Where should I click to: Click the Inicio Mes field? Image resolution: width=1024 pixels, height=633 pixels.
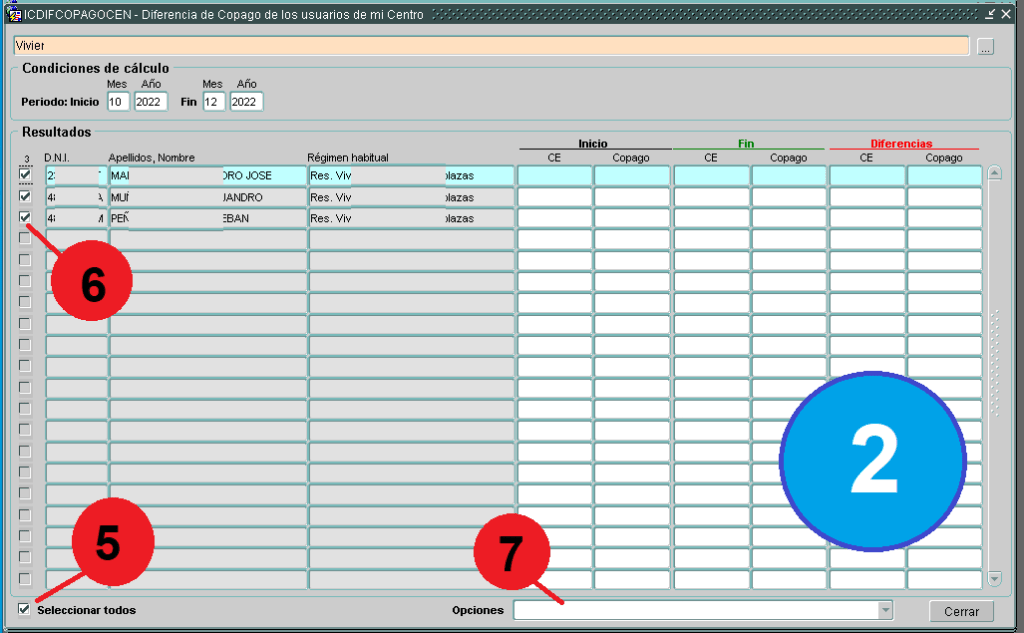(118, 102)
